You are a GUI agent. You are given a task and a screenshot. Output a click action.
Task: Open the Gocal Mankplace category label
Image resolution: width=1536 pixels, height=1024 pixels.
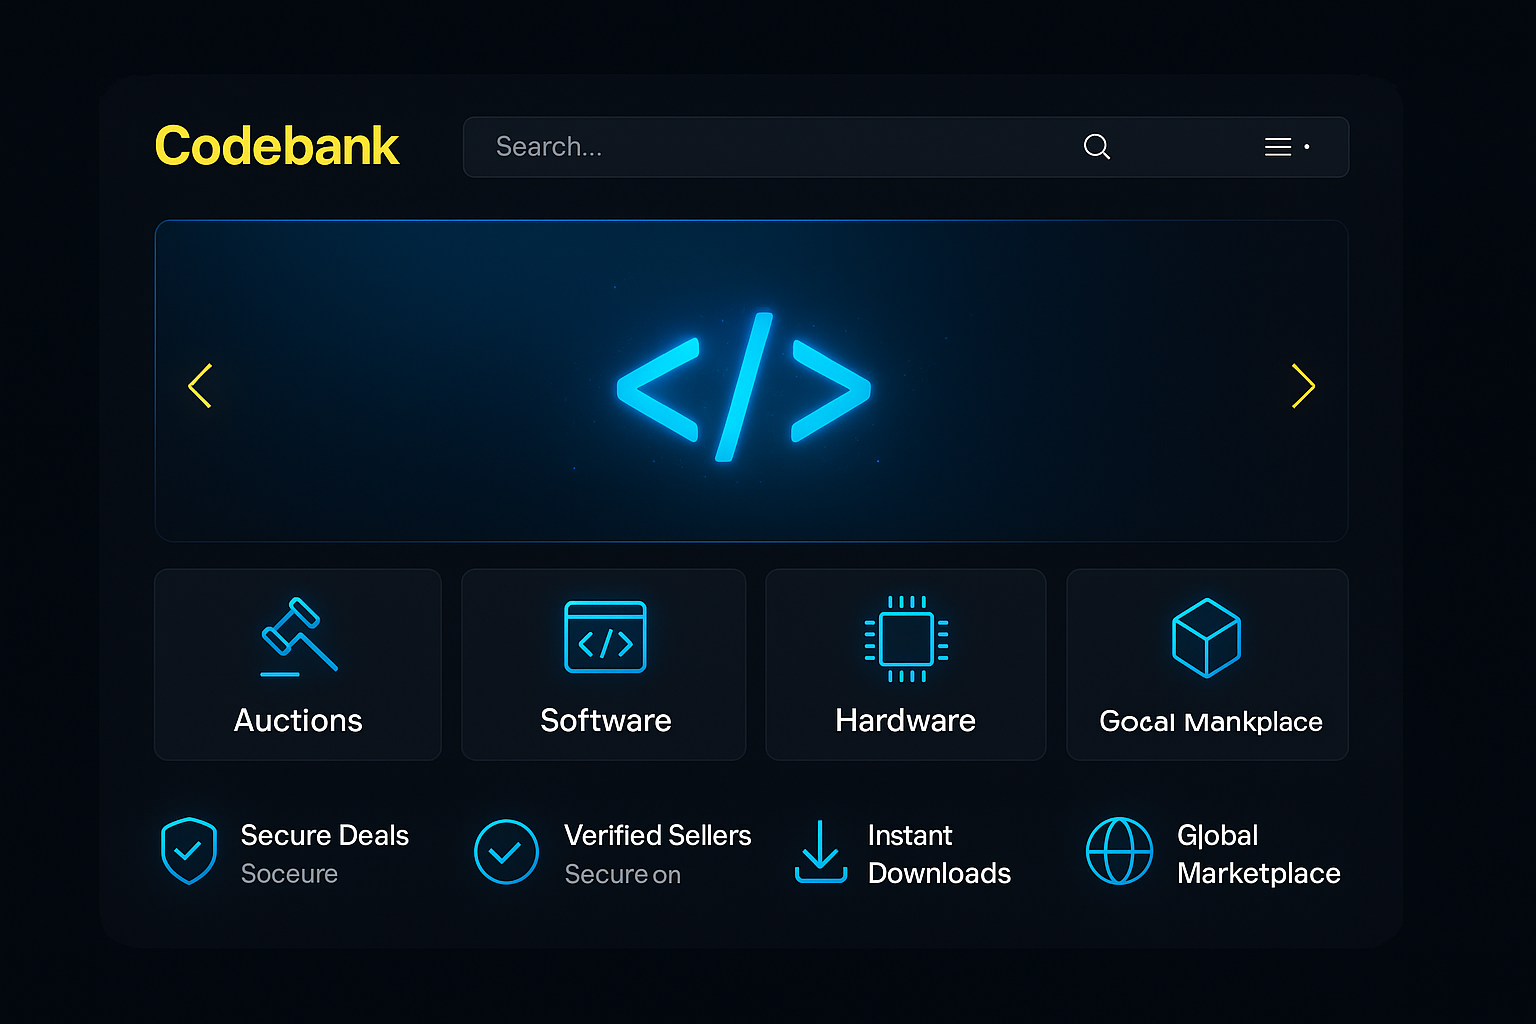[x=1210, y=722]
